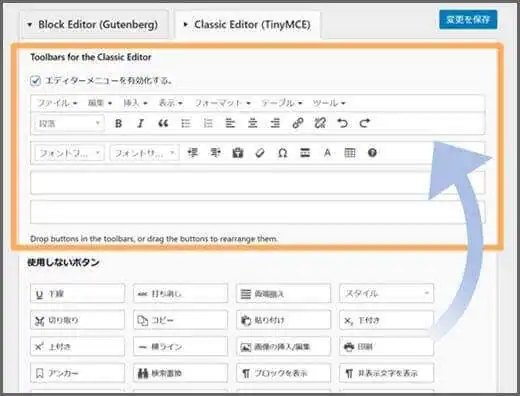Click the 上付き superscript button
Image resolution: width=520 pixels, height=396 pixels.
(x=77, y=346)
